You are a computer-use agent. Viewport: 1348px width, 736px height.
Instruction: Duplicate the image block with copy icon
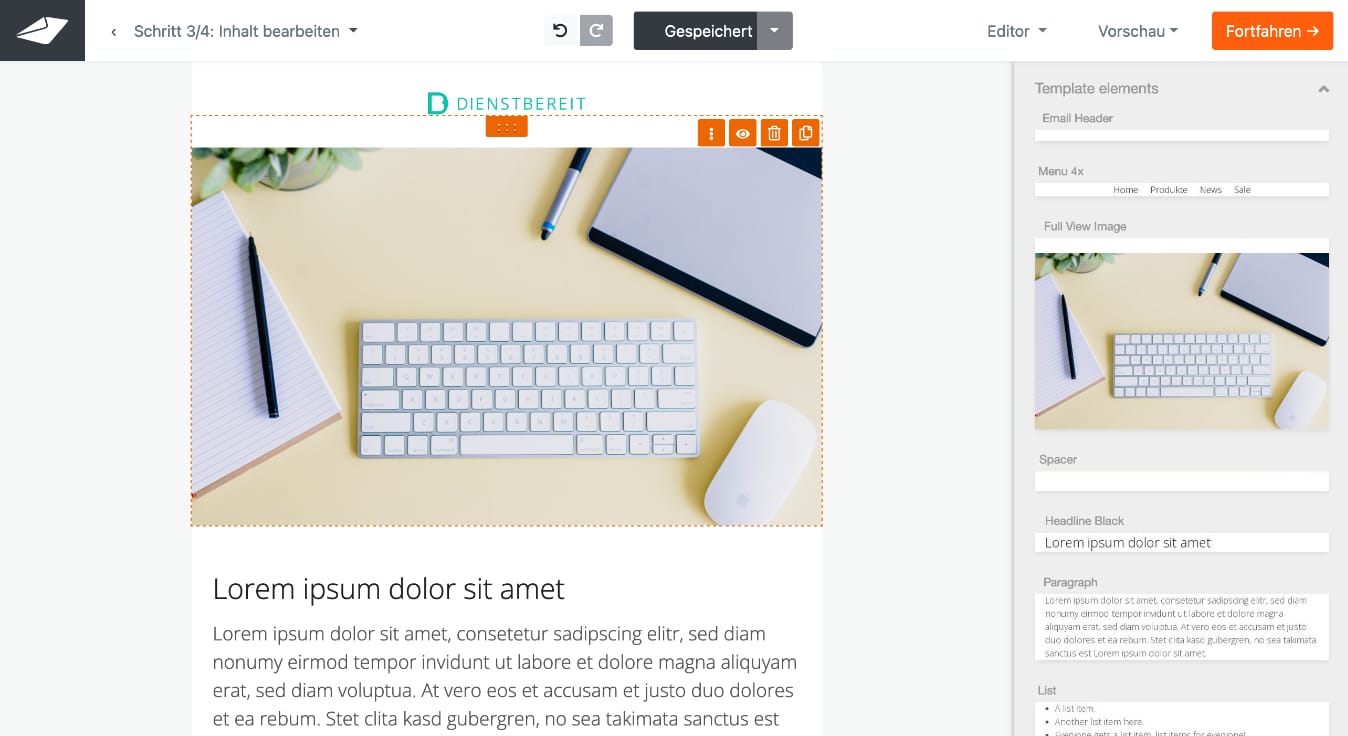point(805,133)
